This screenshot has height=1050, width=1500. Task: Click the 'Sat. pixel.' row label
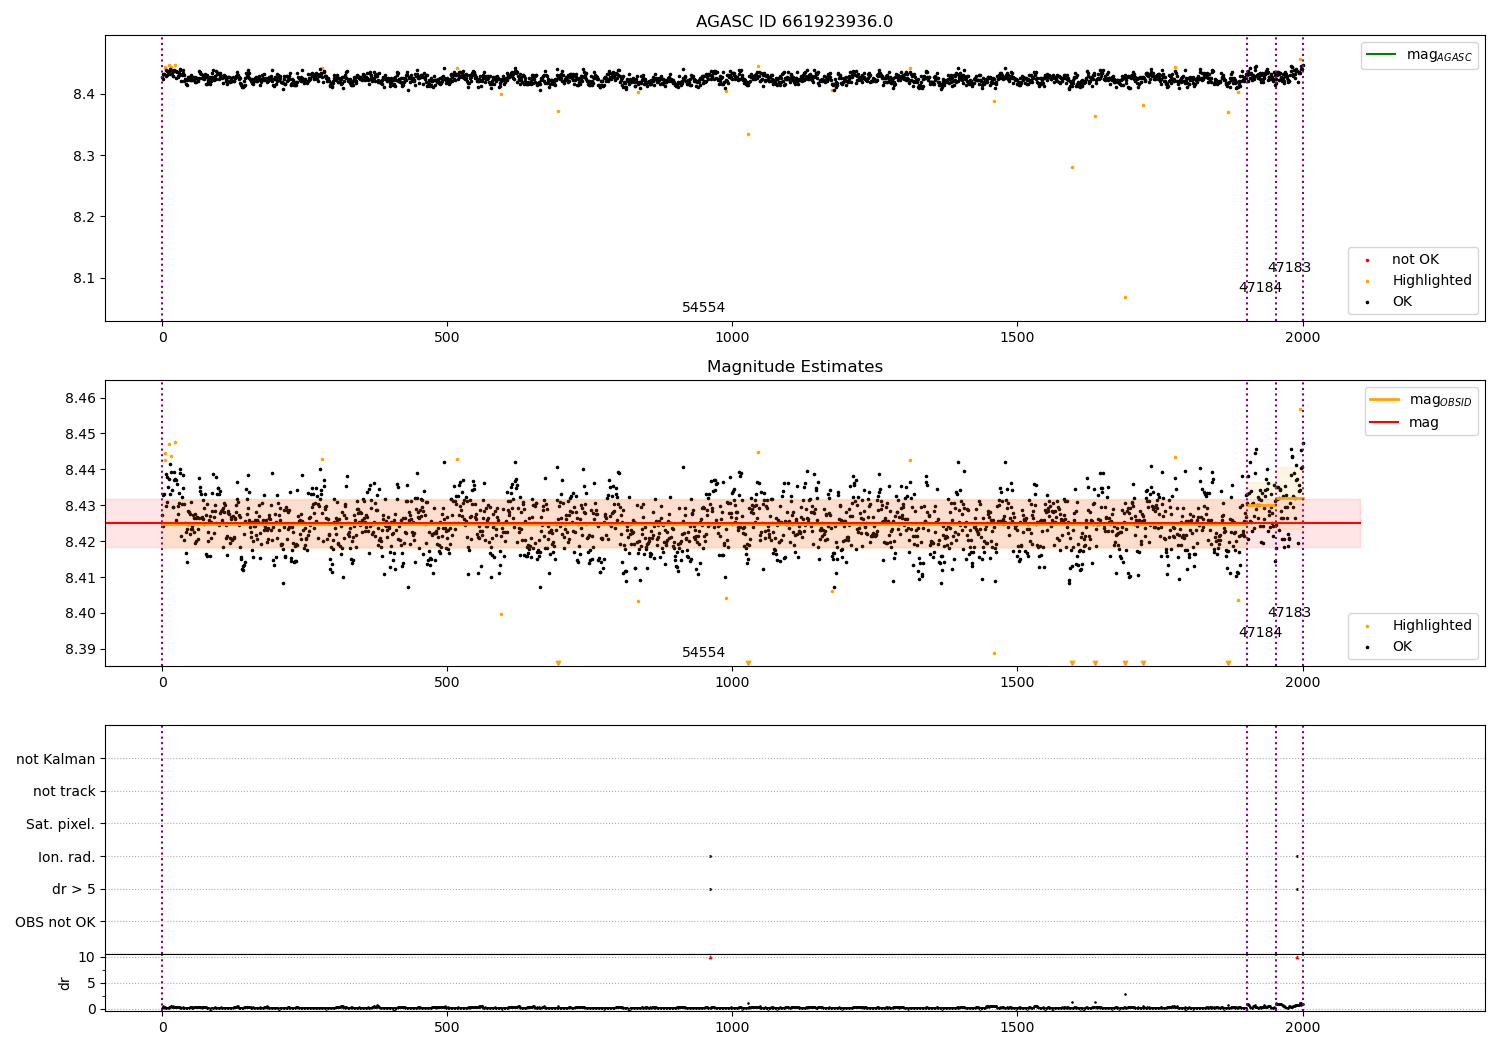tap(60, 824)
